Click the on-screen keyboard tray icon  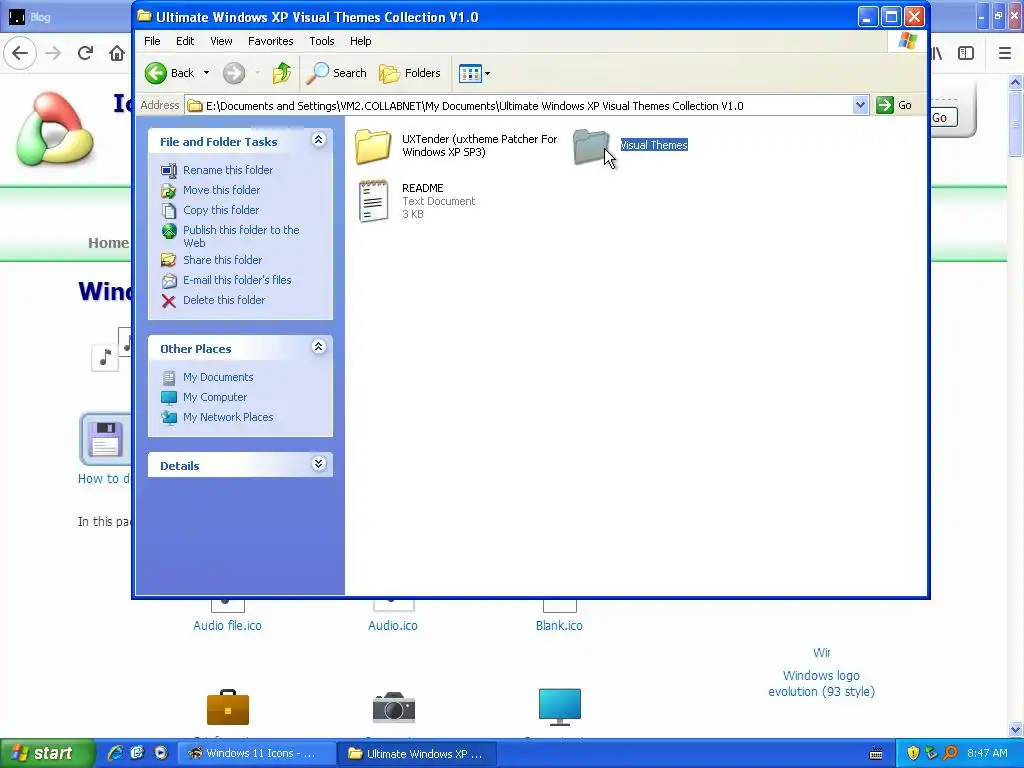(876, 754)
